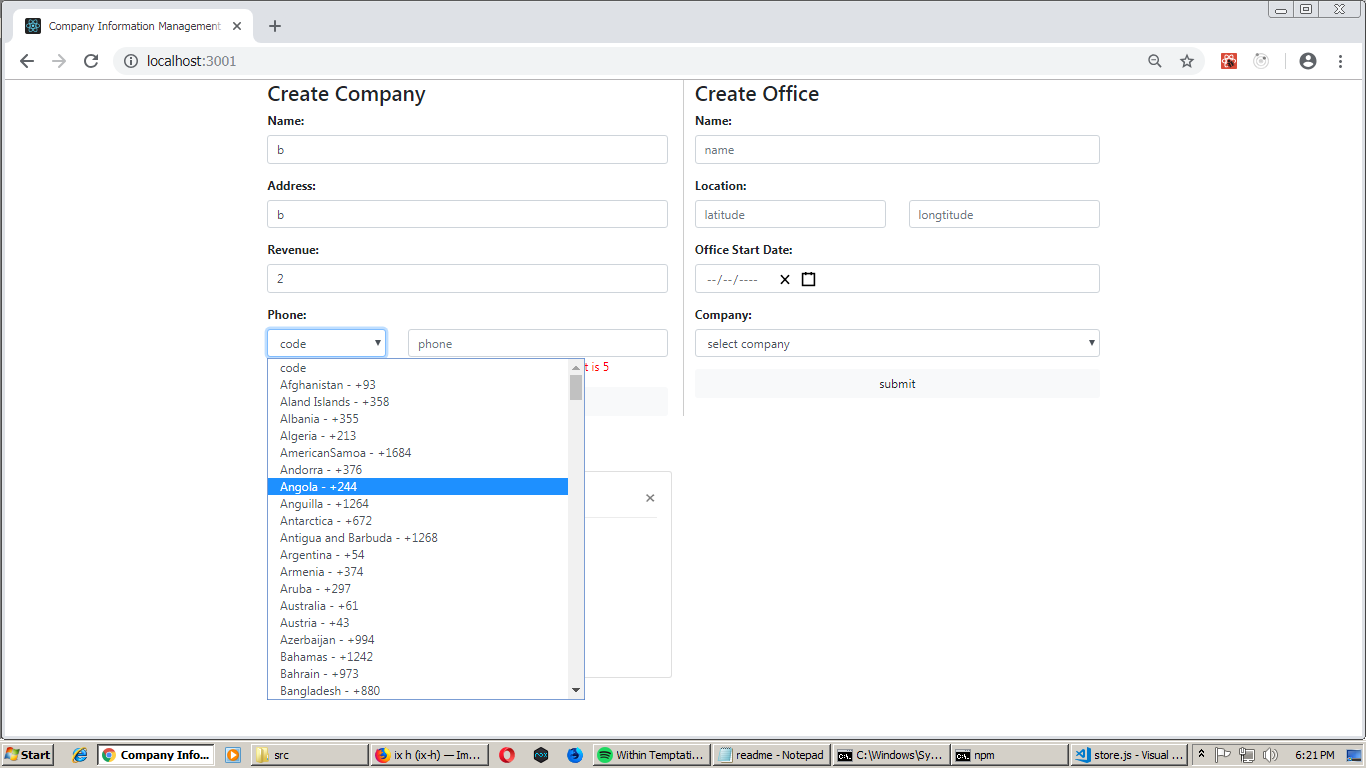This screenshot has height=768, width=1366.
Task: Open the src folder in taskbar
Action: [309, 755]
